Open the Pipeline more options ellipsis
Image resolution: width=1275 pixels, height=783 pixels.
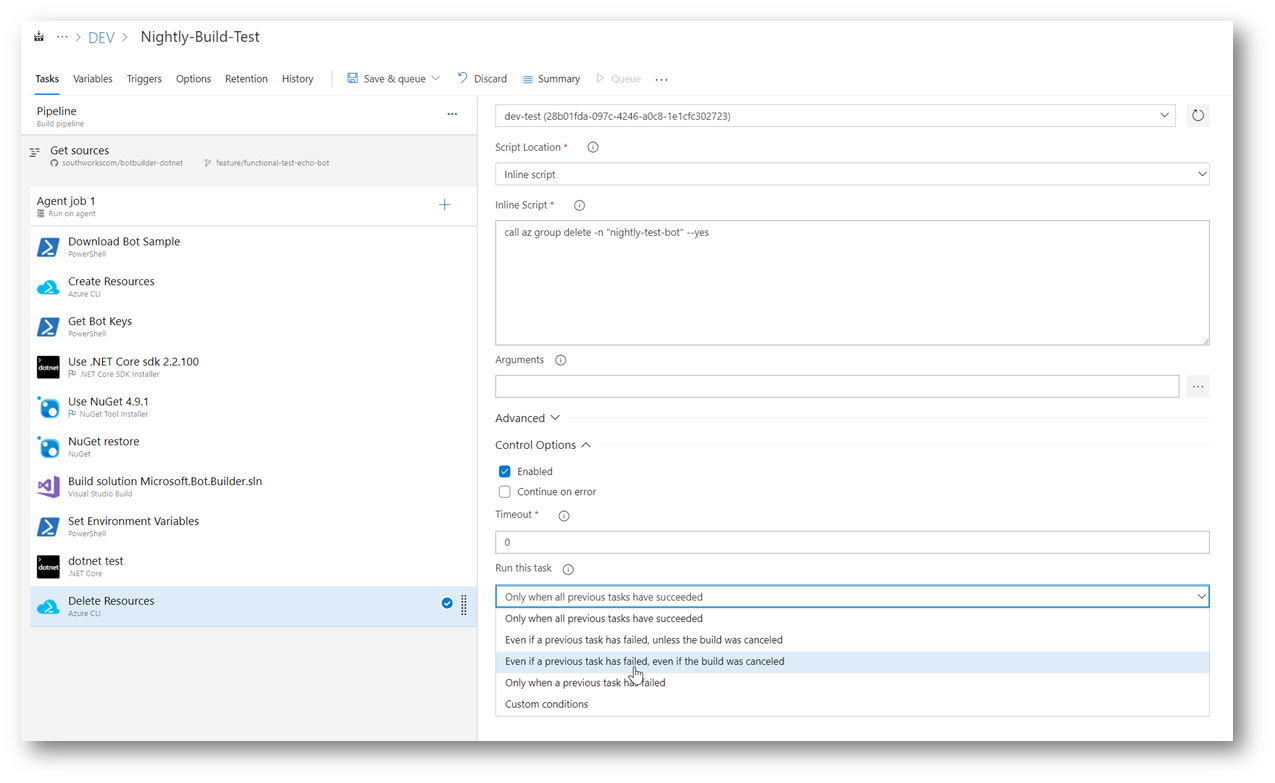(x=452, y=114)
